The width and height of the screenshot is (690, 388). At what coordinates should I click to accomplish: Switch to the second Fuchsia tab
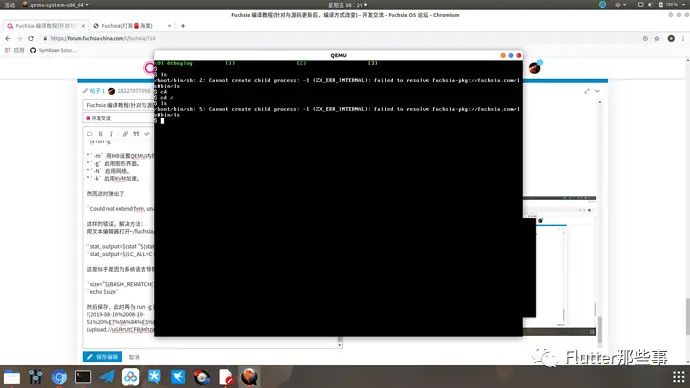(132, 26)
